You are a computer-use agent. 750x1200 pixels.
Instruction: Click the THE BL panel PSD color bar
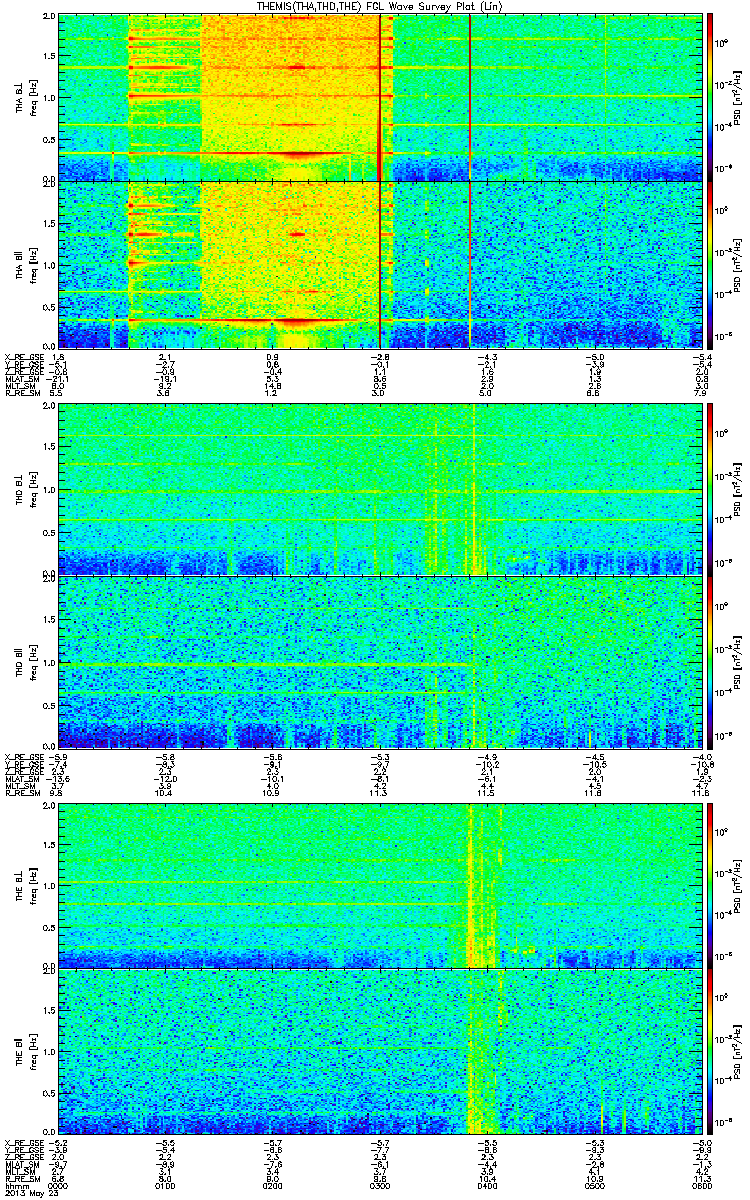click(x=711, y=885)
